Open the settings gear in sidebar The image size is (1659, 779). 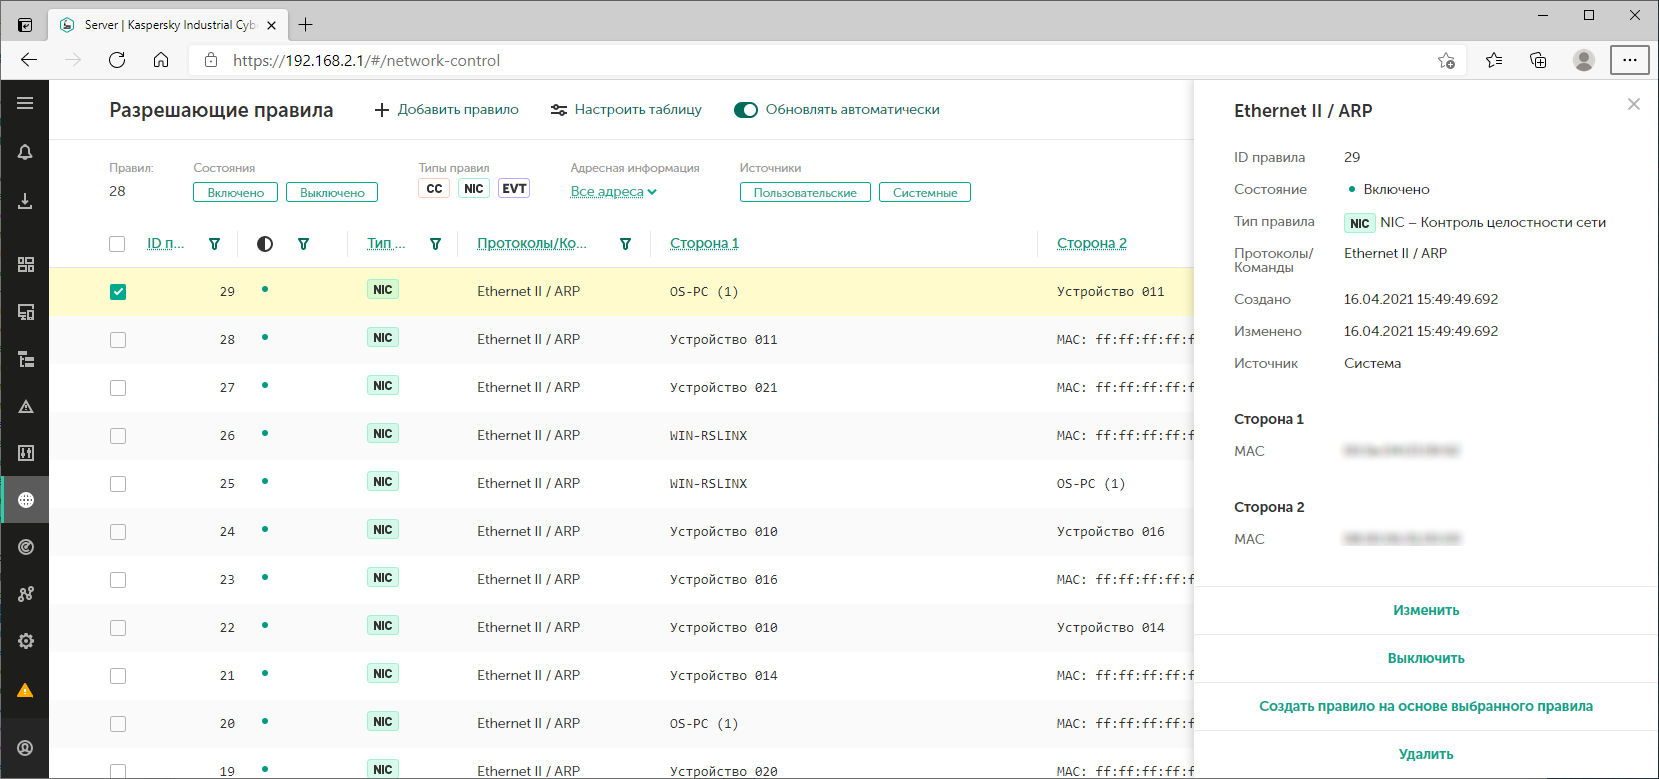[x=26, y=641]
